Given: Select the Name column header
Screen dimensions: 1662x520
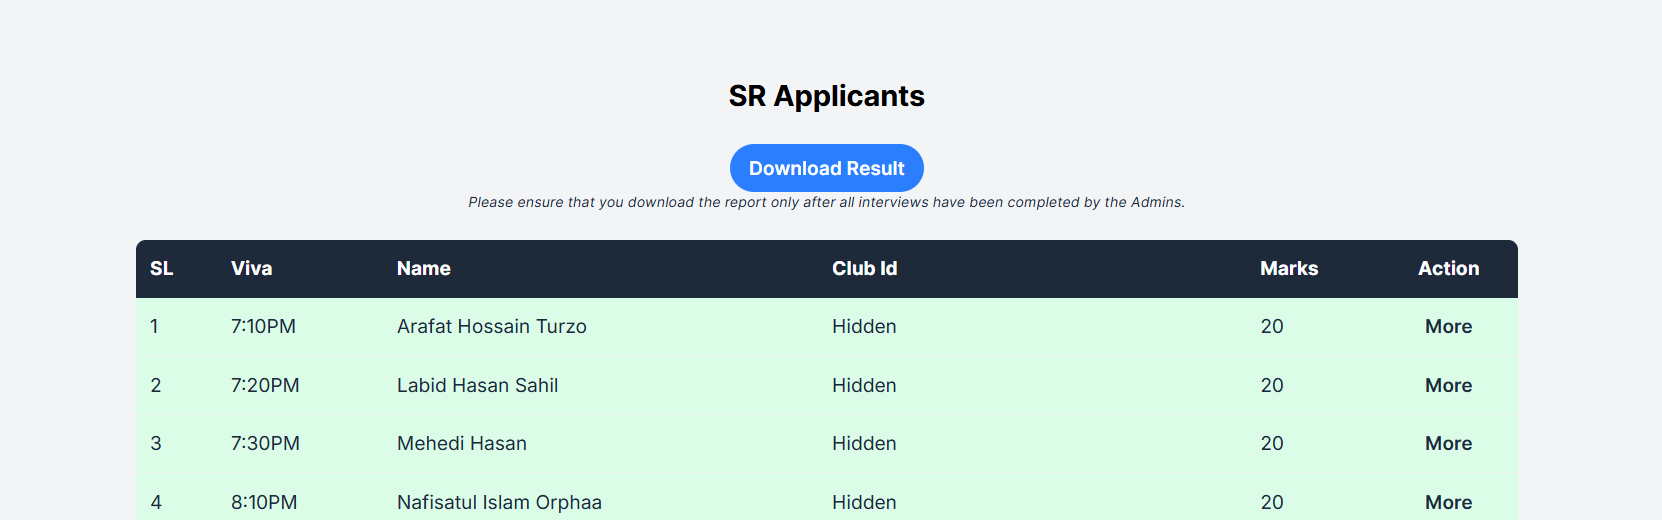Looking at the screenshot, I should (423, 269).
